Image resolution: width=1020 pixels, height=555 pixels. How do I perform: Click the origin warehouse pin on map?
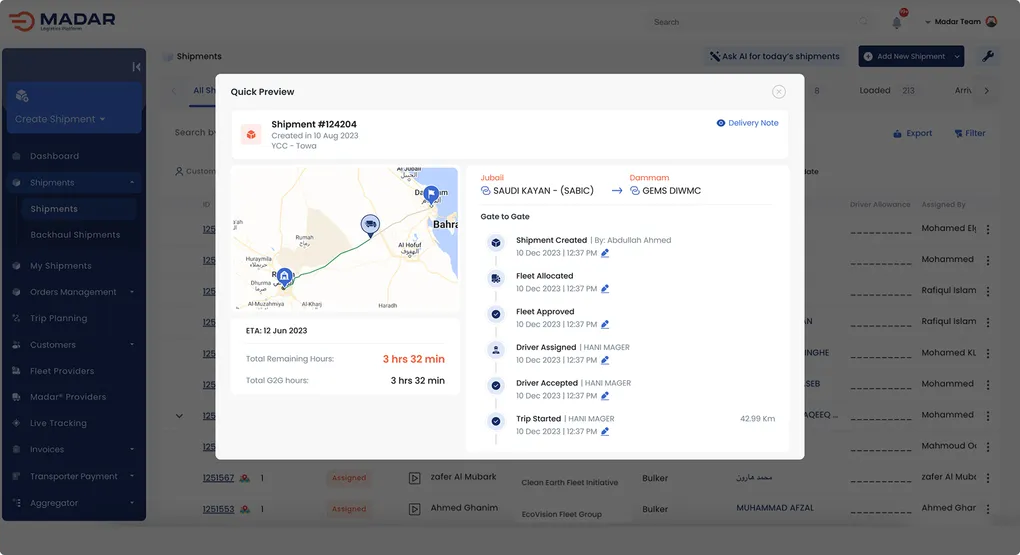[x=284, y=276]
